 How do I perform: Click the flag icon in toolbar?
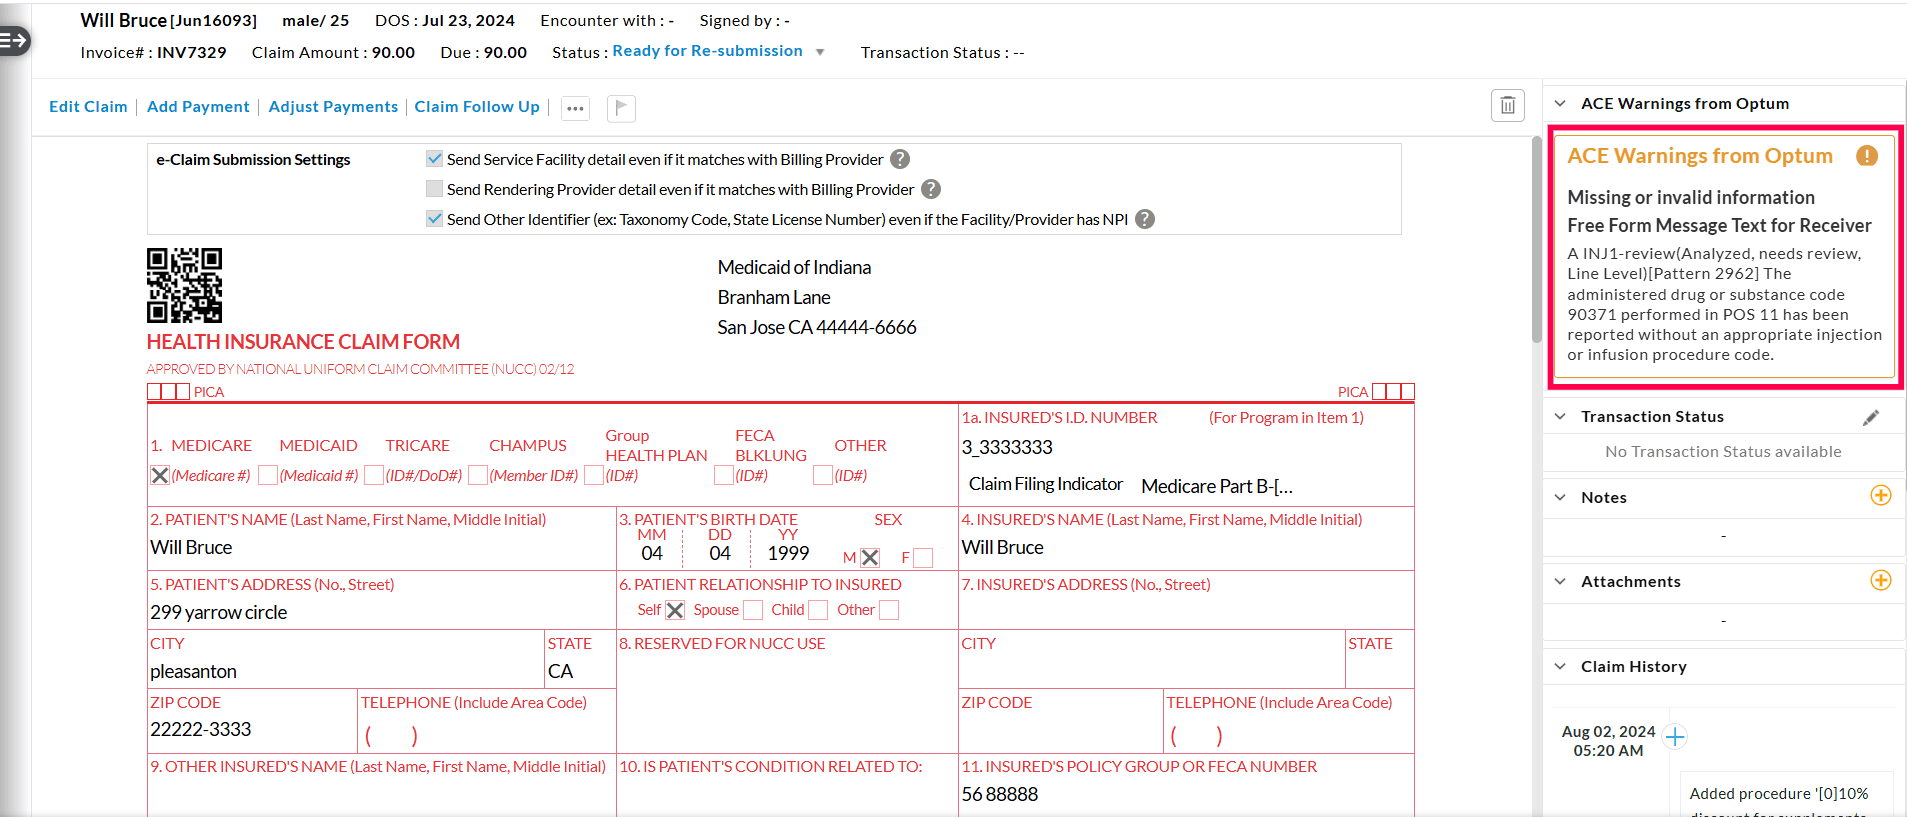pyautogui.click(x=621, y=108)
